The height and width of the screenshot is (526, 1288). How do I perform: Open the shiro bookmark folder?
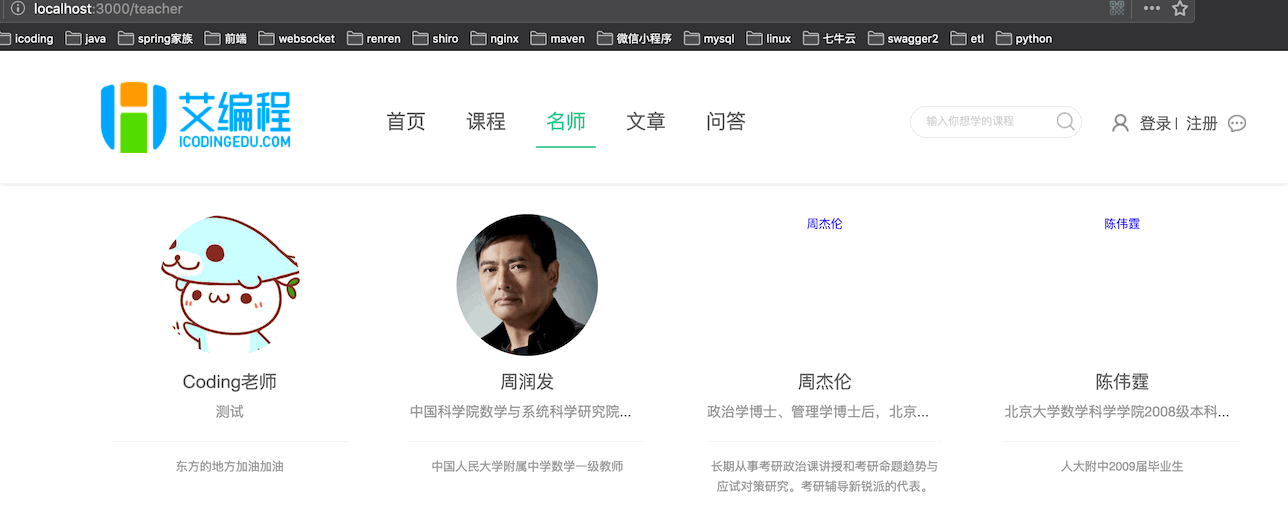(x=435, y=39)
